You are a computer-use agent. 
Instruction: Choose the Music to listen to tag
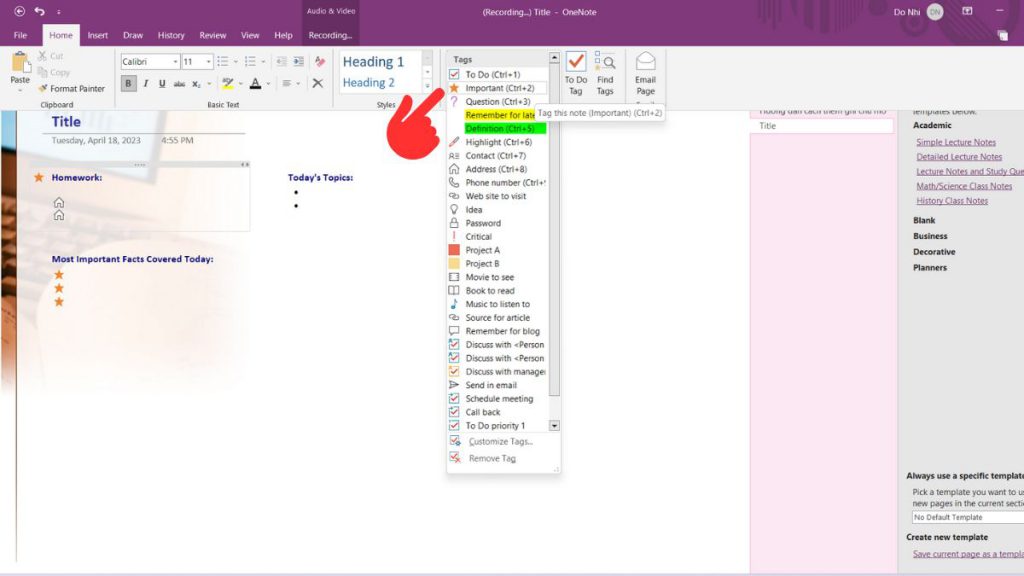pyautogui.click(x=497, y=304)
